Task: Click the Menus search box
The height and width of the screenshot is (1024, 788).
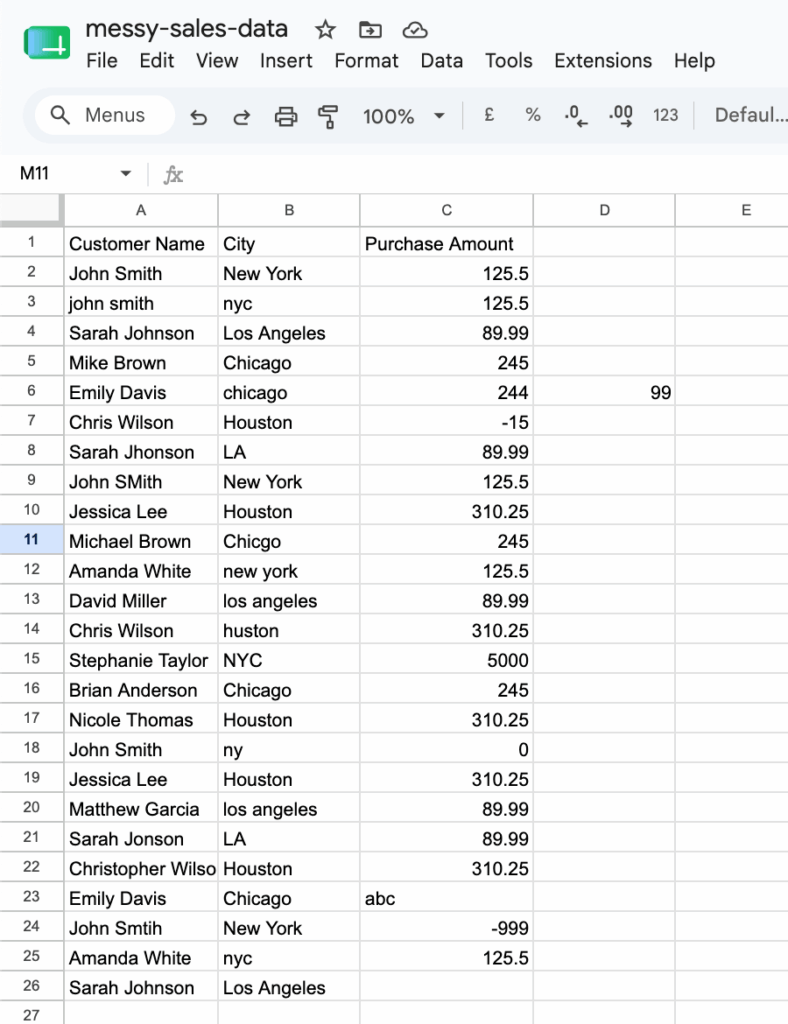Action: [x=105, y=116]
